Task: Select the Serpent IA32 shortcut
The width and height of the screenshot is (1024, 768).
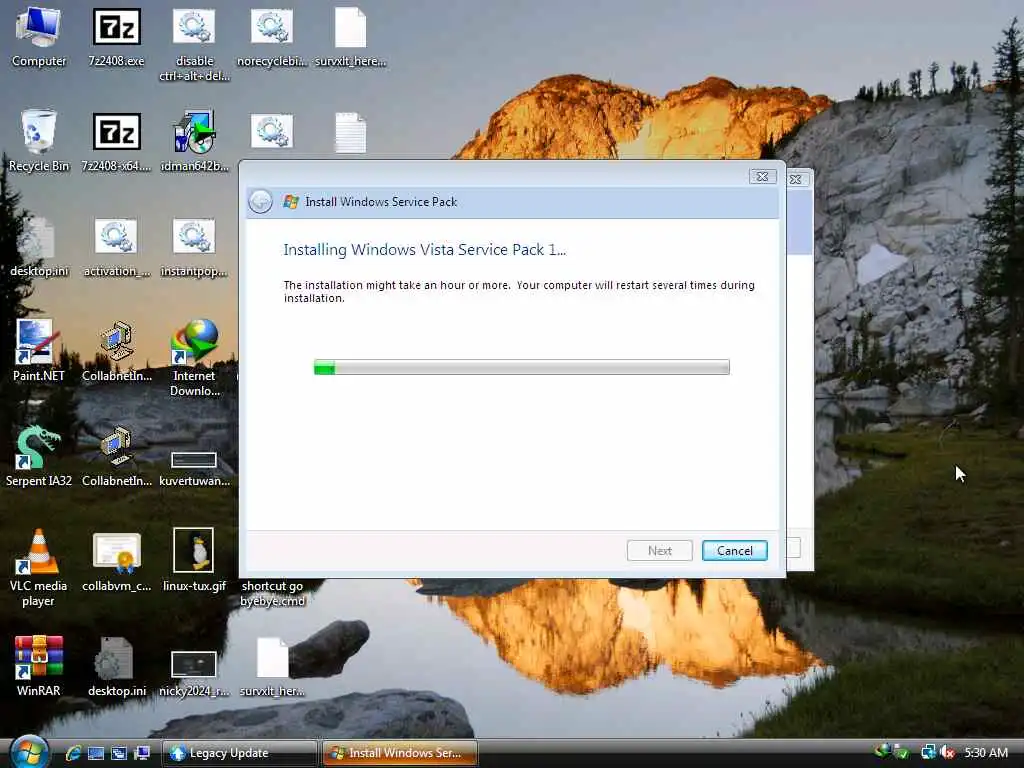Action: click(39, 456)
